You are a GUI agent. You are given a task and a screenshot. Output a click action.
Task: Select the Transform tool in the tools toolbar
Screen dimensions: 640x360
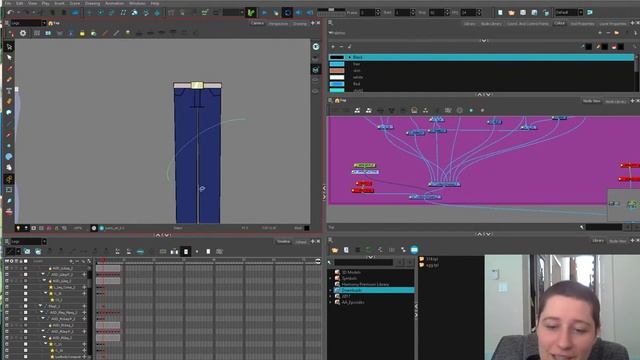(9, 47)
